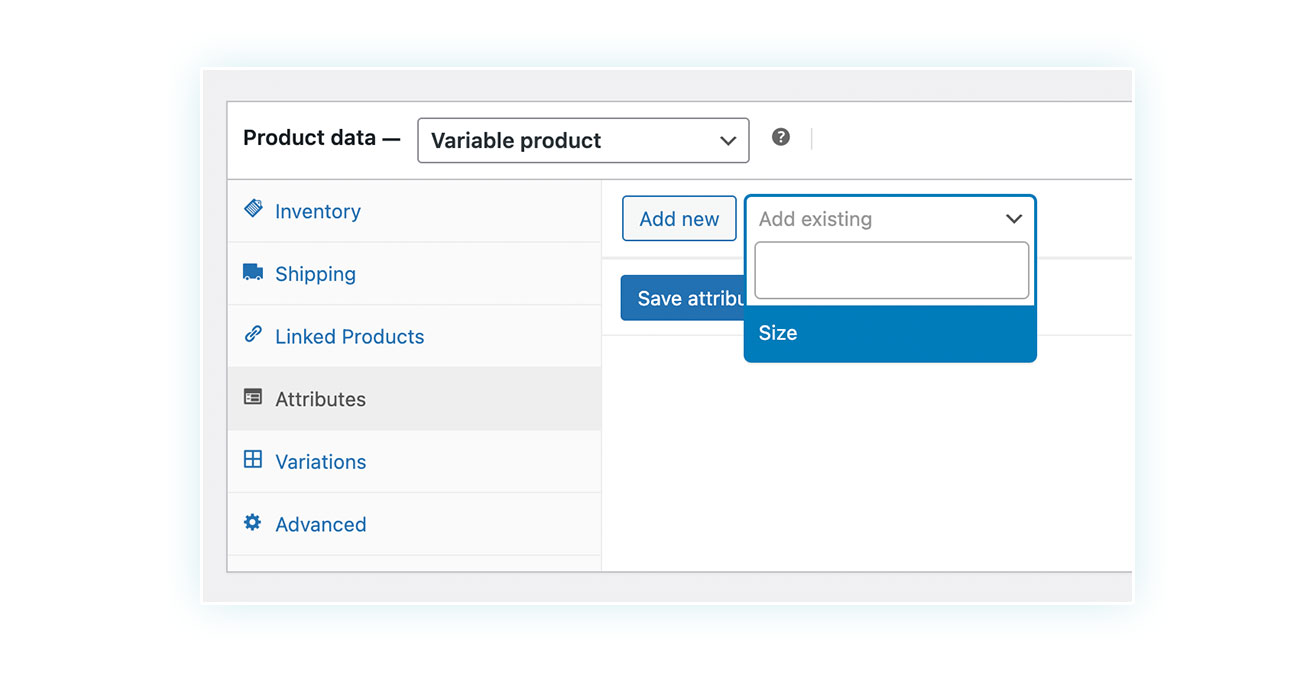Screen dimensions: 1300x689
Task: Open the Inventory tab
Action: pos(414,211)
